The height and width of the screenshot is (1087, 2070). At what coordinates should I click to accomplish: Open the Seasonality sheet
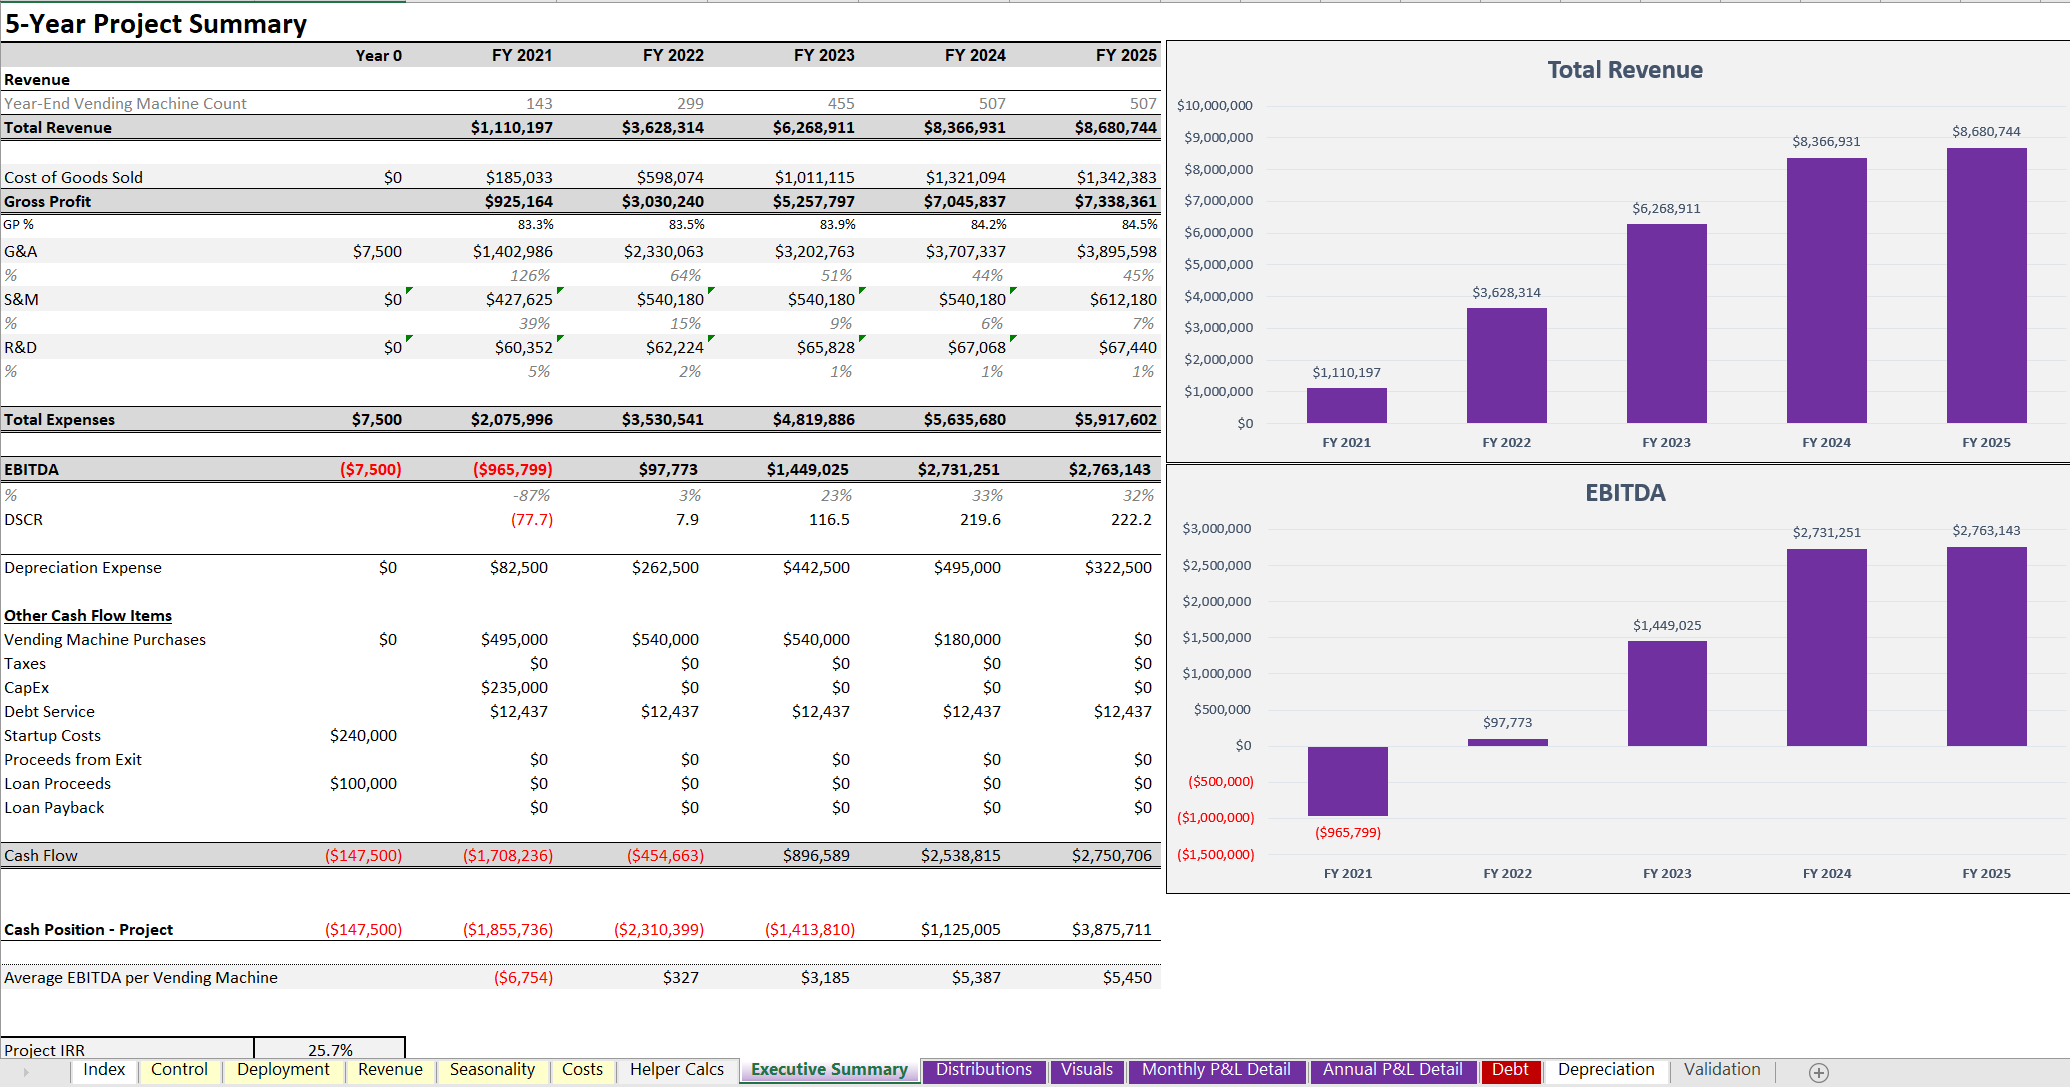click(492, 1070)
